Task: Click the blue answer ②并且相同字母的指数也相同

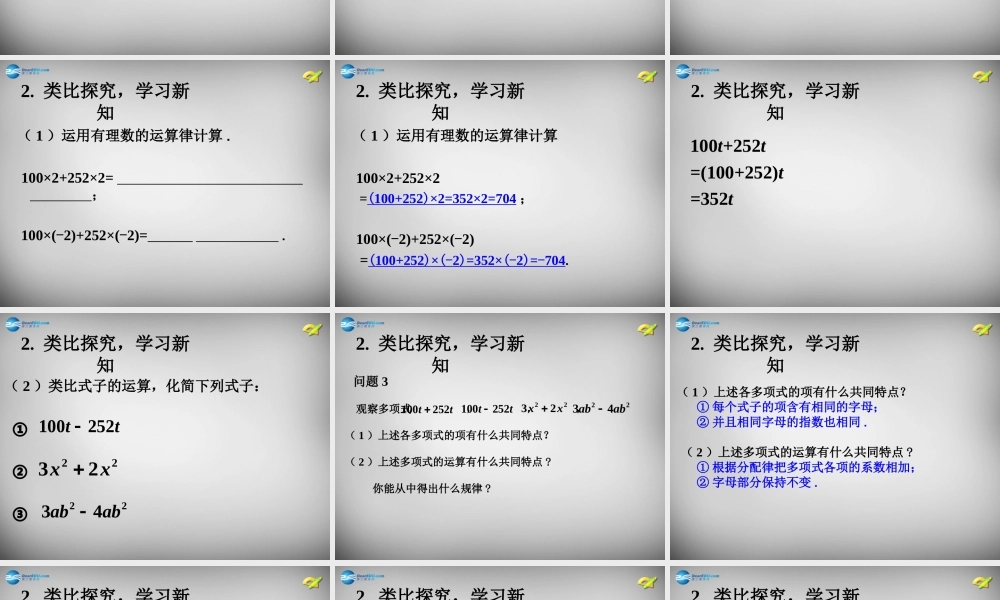Action: 782,422
